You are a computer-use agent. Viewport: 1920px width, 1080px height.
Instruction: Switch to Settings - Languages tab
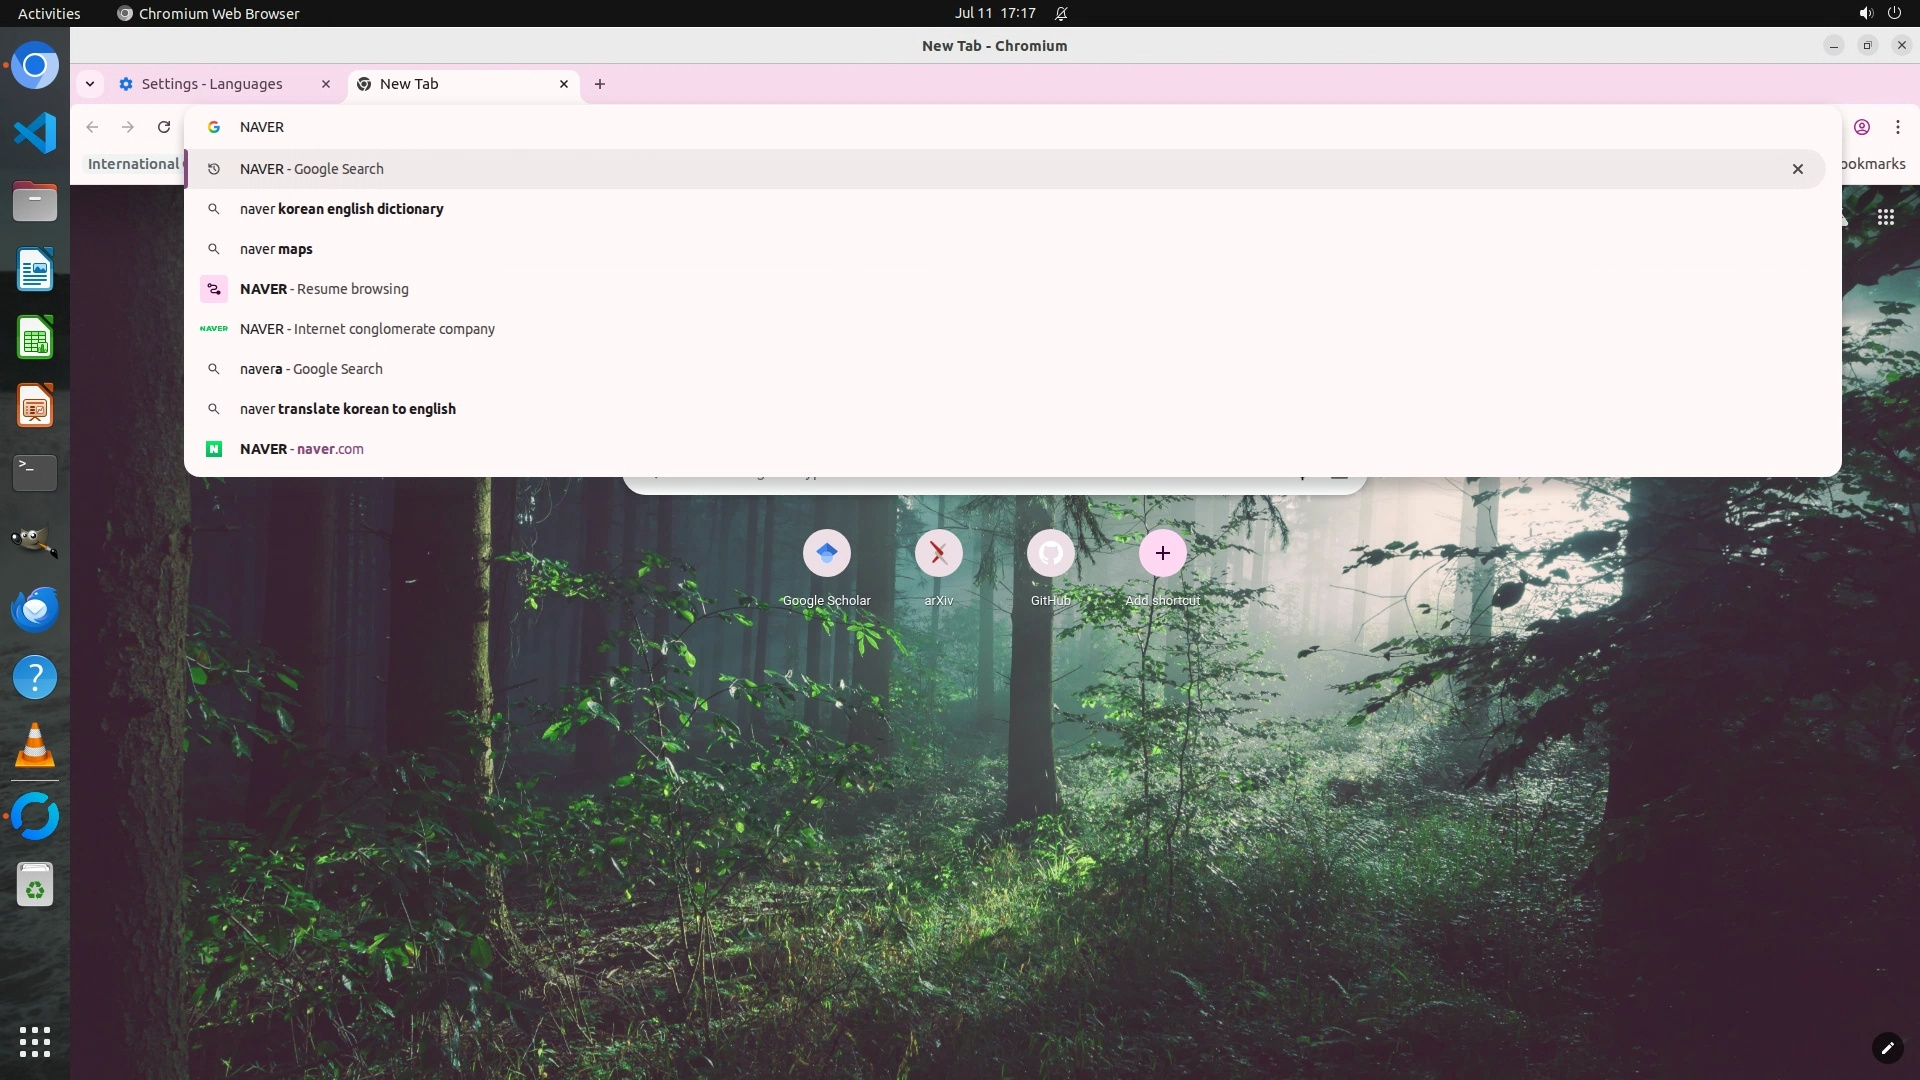click(x=212, y=84)
